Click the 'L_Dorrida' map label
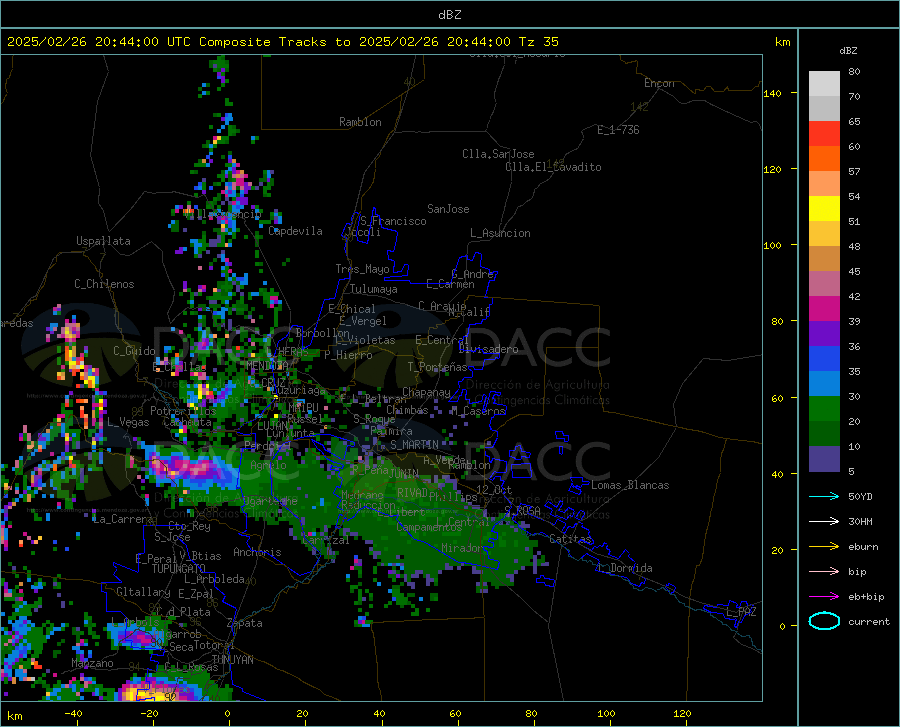Screen dimensions: 900x727 point(624,568)
